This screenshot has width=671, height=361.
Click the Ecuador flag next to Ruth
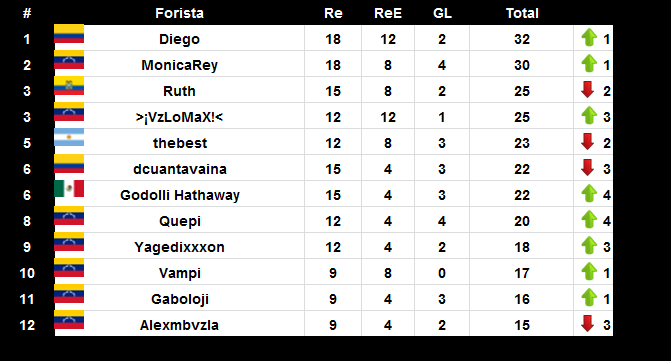69,86
